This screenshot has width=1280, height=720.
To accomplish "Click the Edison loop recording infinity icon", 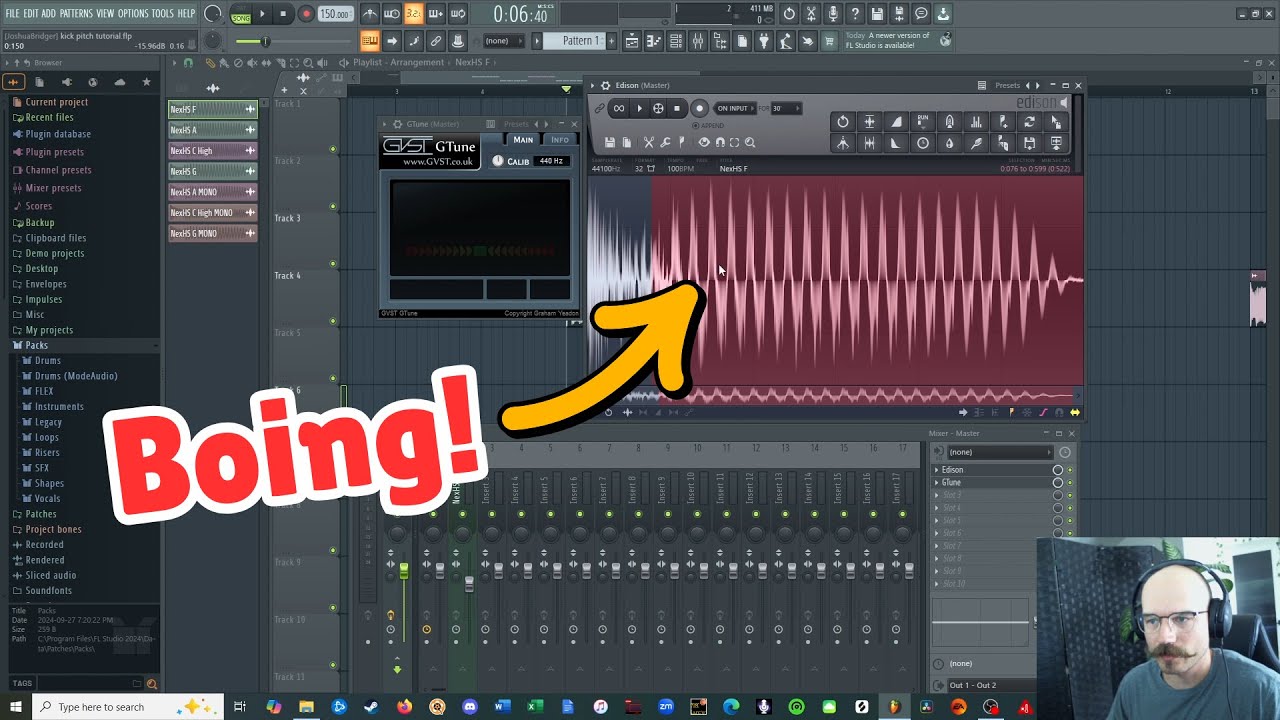I will [619, 108].
